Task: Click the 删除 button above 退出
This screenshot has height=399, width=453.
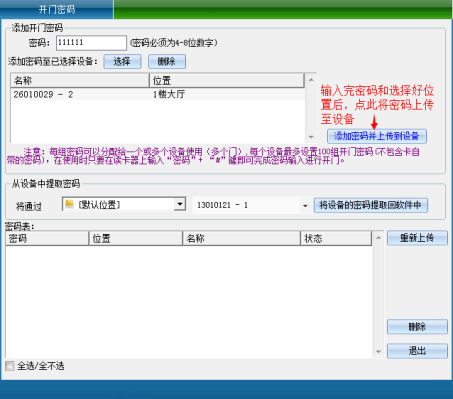Action: (417, 327)
